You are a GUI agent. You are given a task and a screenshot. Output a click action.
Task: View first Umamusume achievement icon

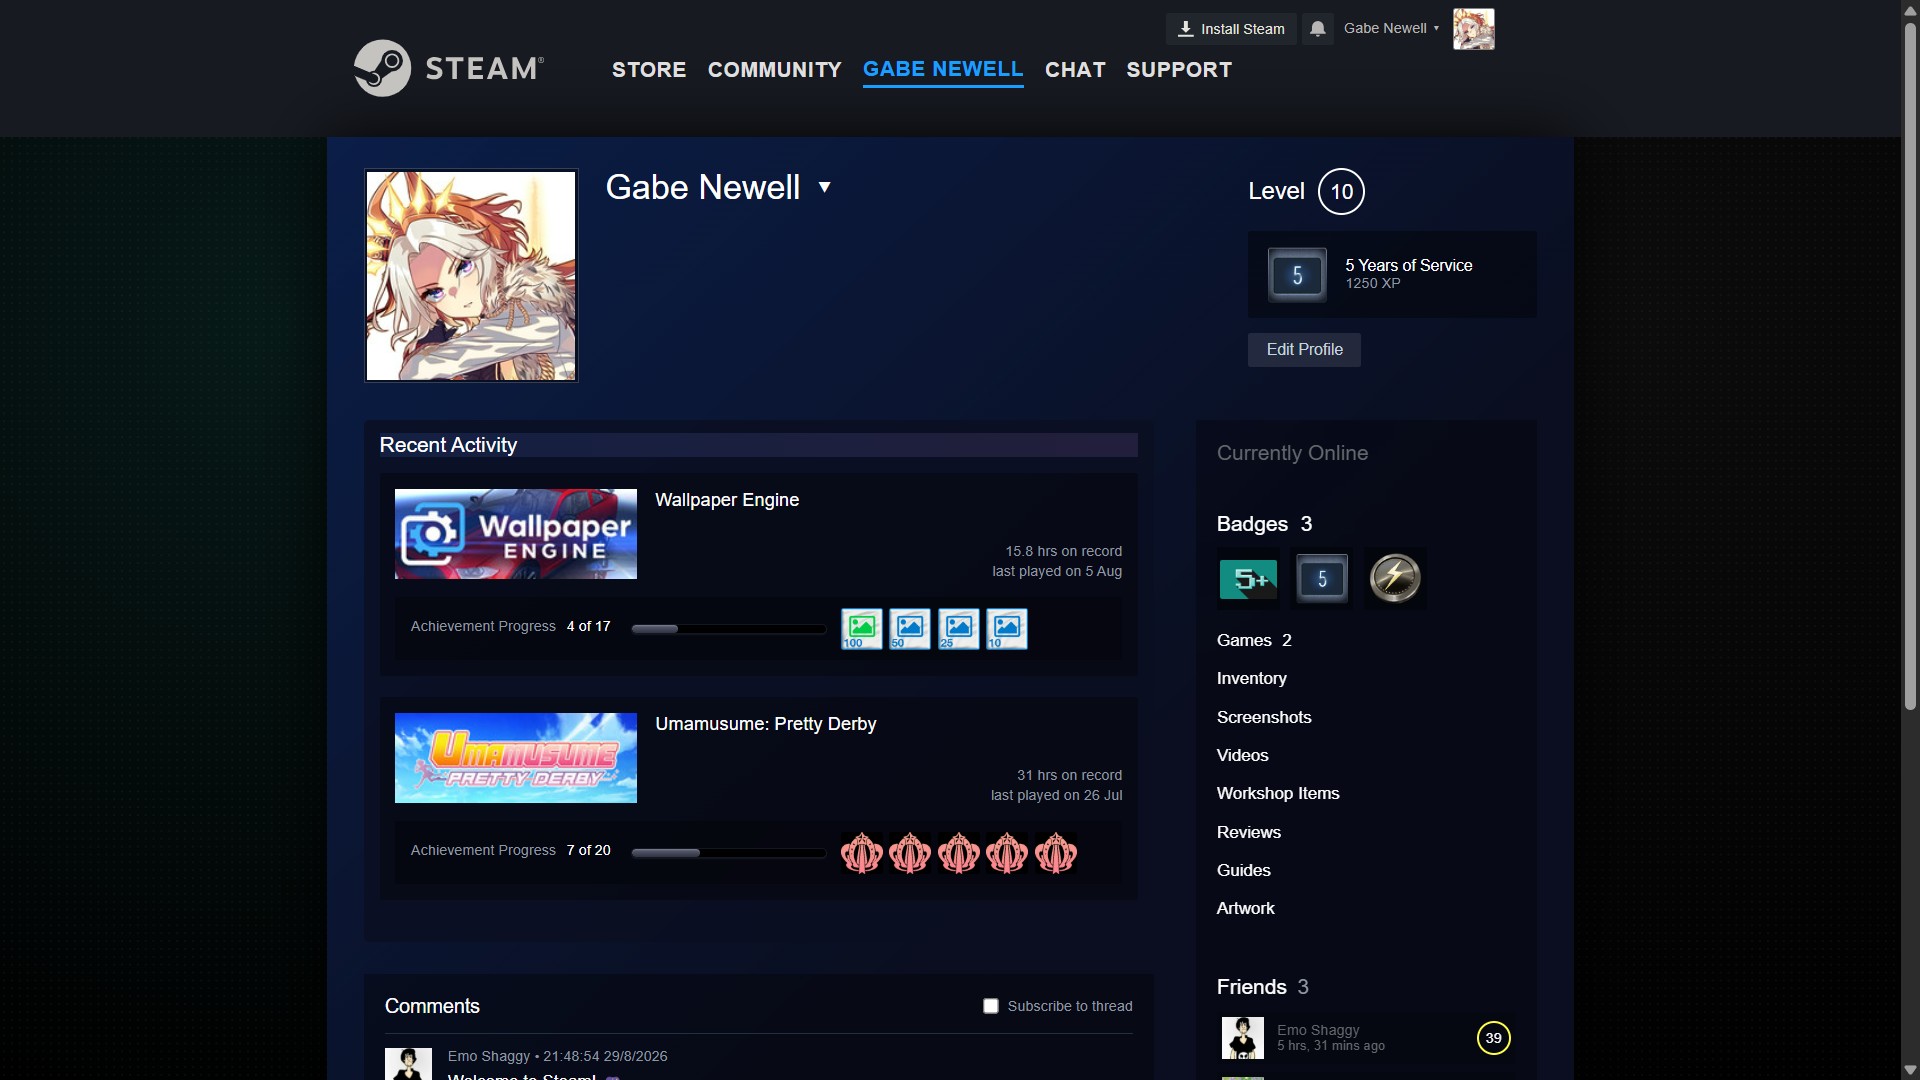(862, 853)
